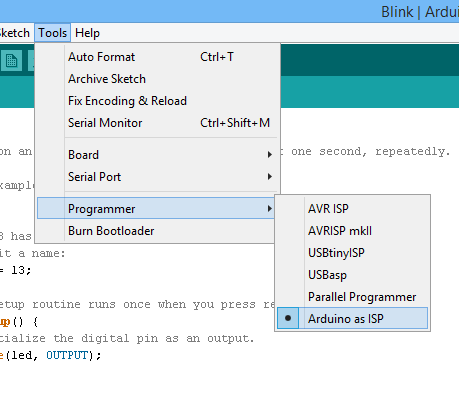Viewport: 459px width, 397px height.
Task: Click the OUTPUT keyword in code
Action: pyautogui.click(x=67, y=355)
